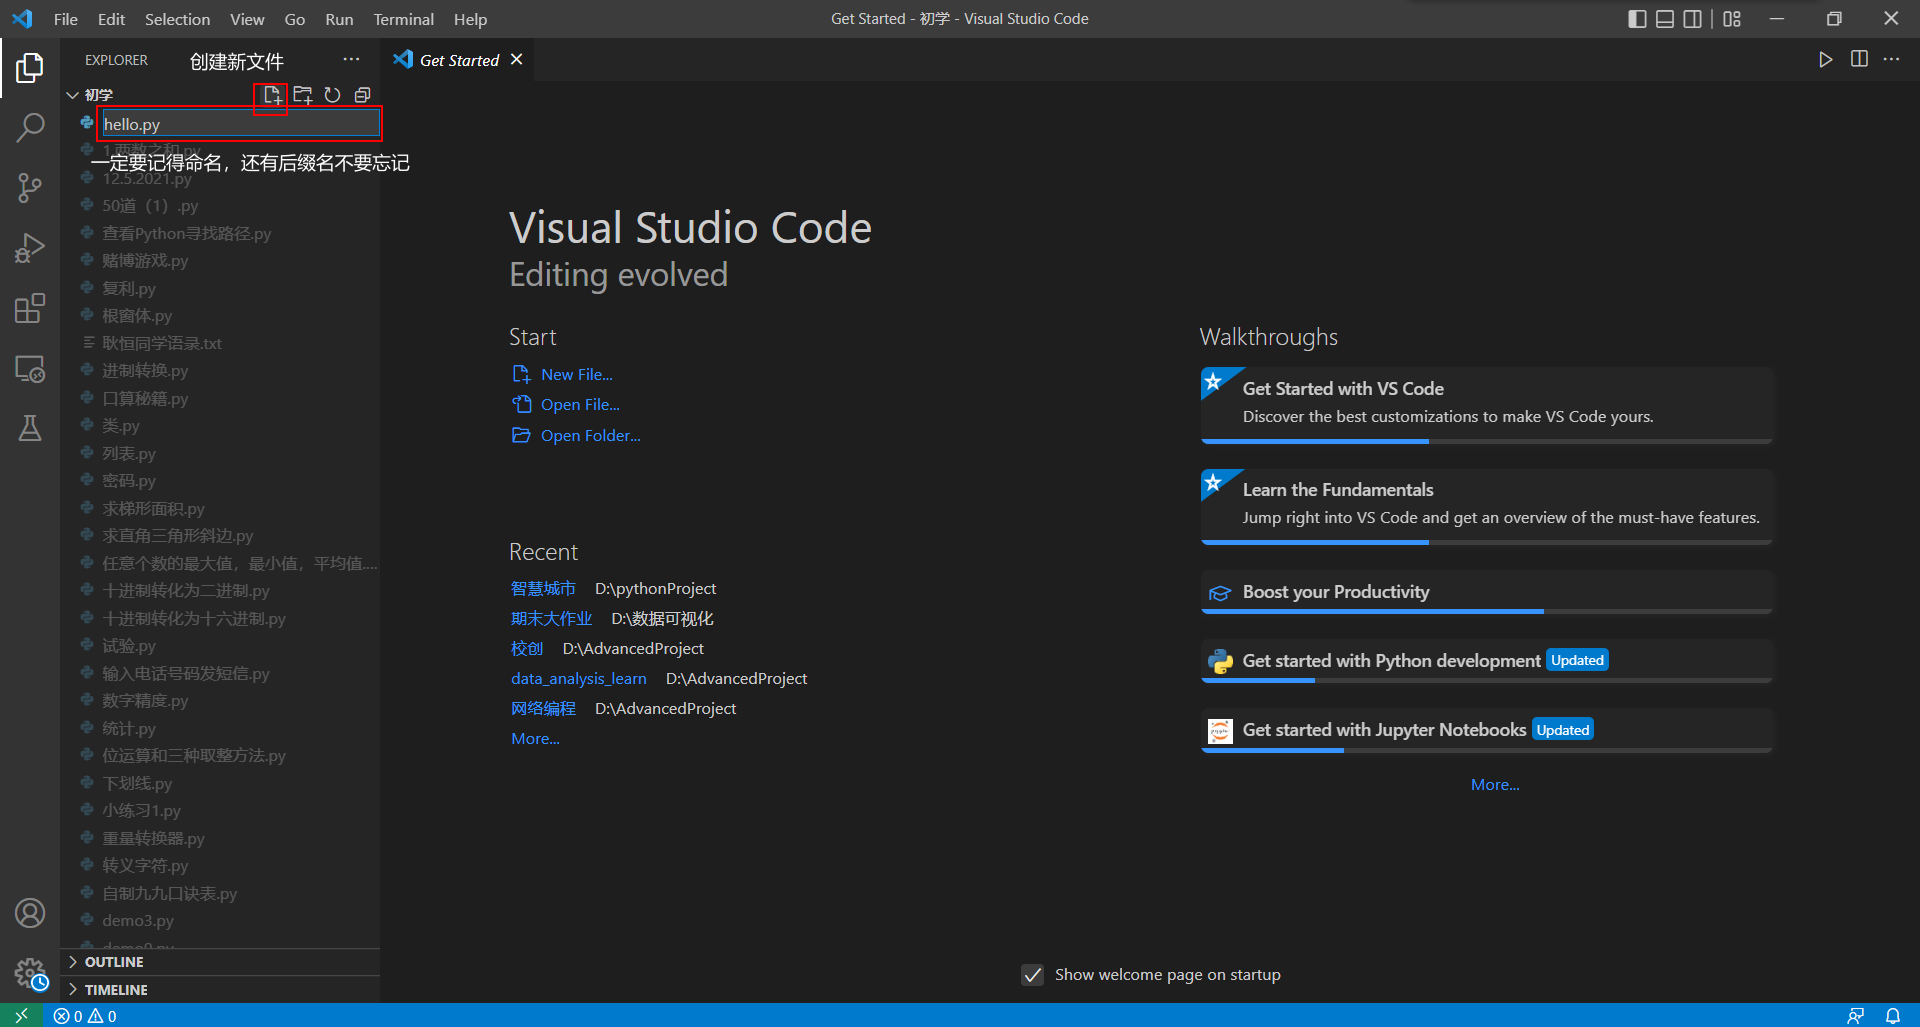
Task: Open Run and Debug view
Action: 30,248
